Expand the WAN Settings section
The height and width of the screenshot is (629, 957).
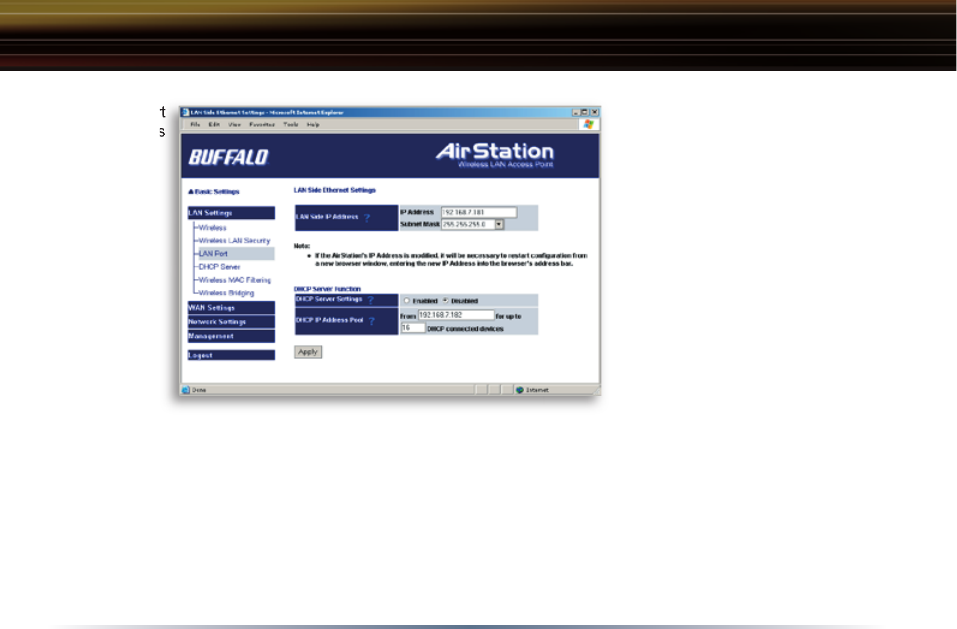pyautogui.click(x=231, y=307)
